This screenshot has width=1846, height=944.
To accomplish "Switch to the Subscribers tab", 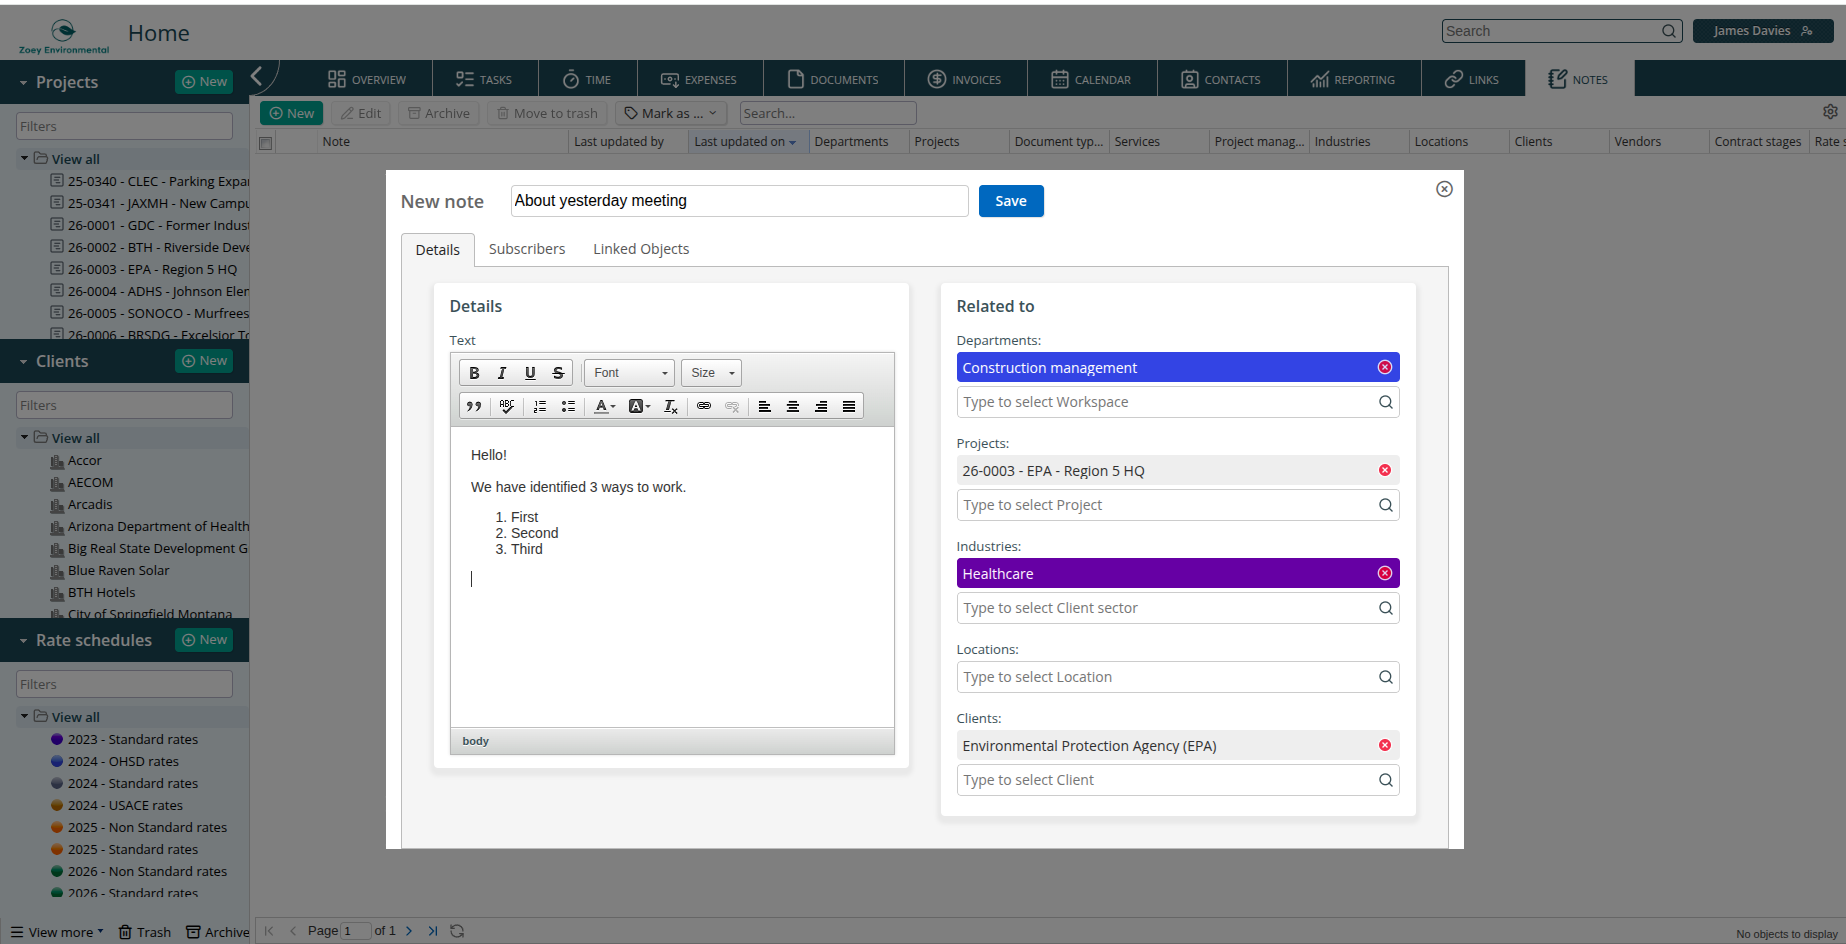I will [x=527, y=249].
